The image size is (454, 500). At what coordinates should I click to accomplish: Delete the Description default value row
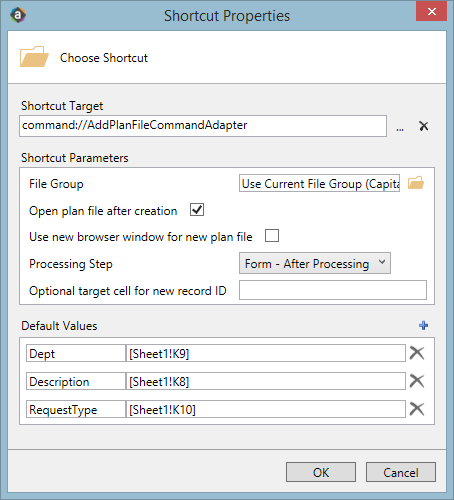click(x=417, y=381)
